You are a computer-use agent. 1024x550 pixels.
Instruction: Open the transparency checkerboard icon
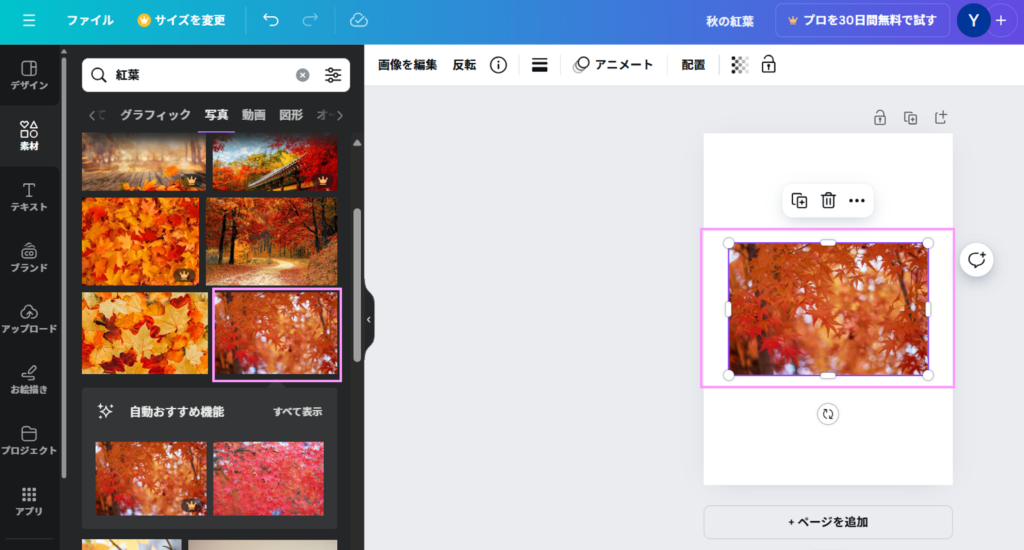(x=739, y=65)
